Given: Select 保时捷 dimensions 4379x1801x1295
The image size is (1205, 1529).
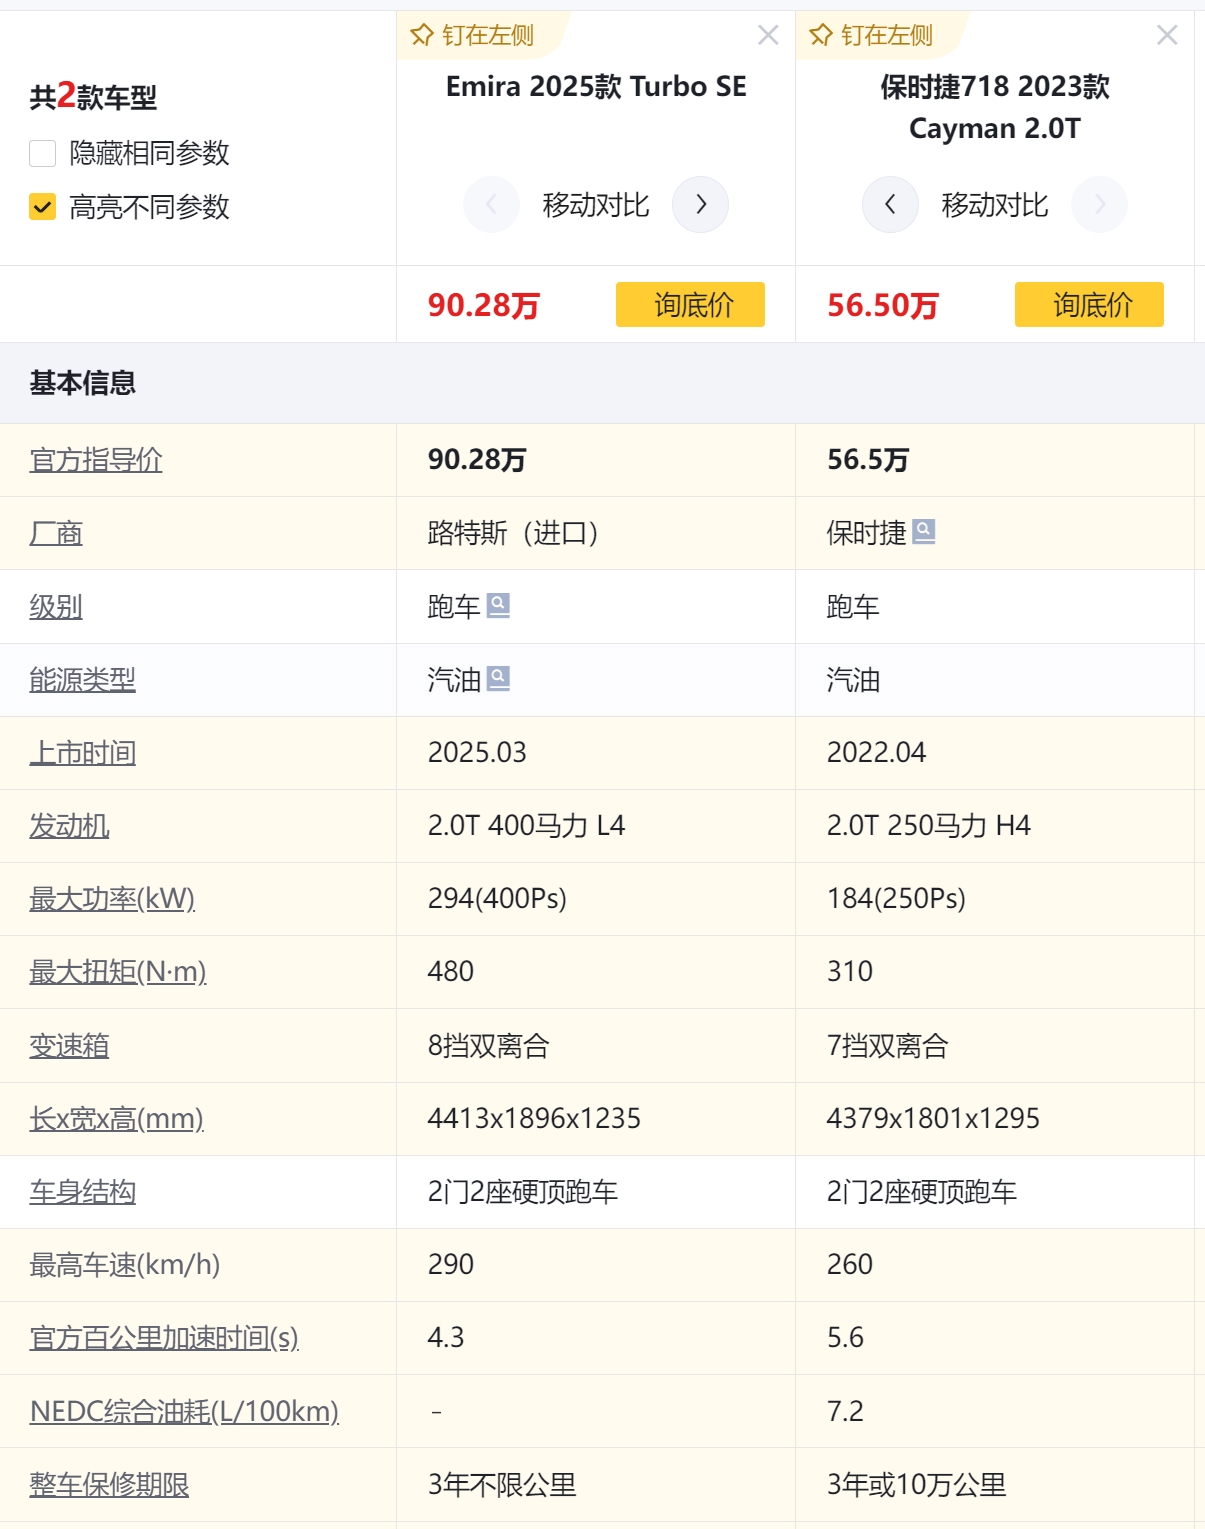Looking at the screenshot, I should point(933,1119).
